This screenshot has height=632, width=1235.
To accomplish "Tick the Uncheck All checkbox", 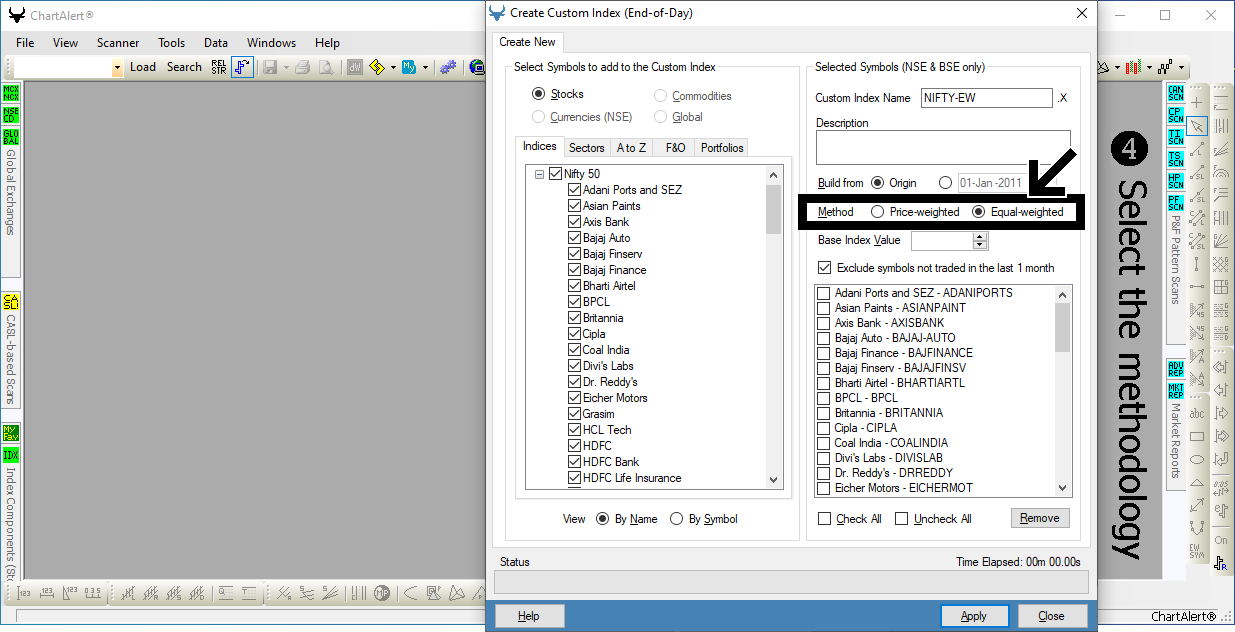I will [x=901, y=519].
